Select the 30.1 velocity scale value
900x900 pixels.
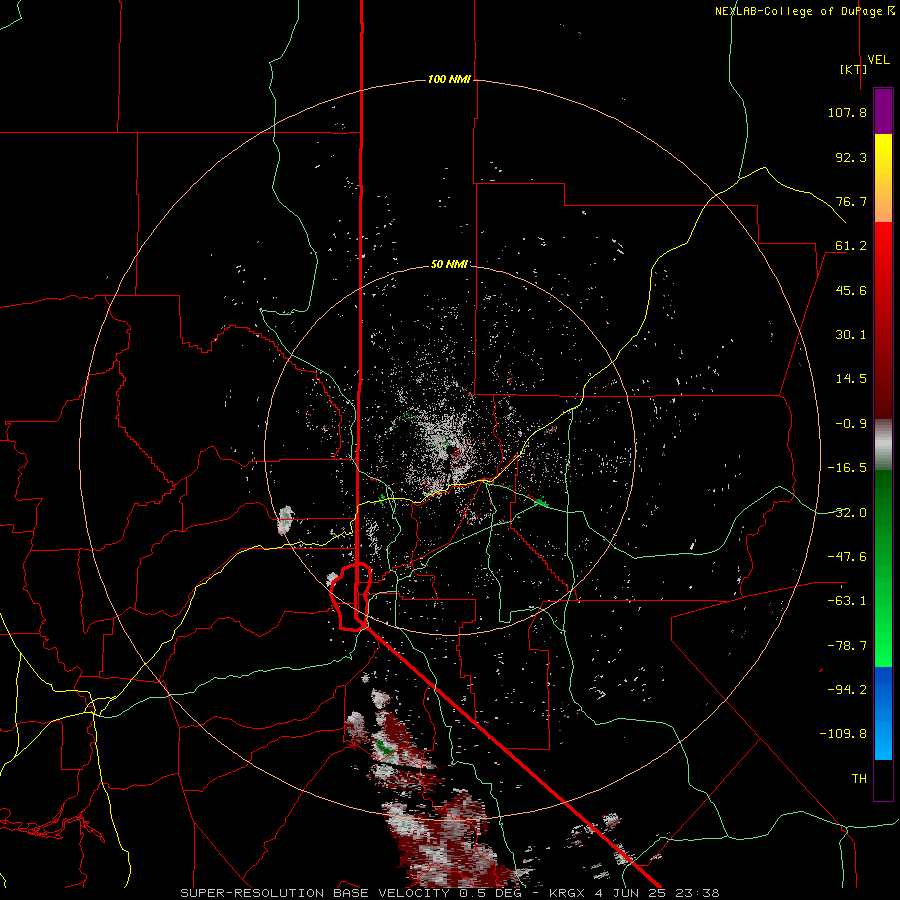[x=851, y=335]
